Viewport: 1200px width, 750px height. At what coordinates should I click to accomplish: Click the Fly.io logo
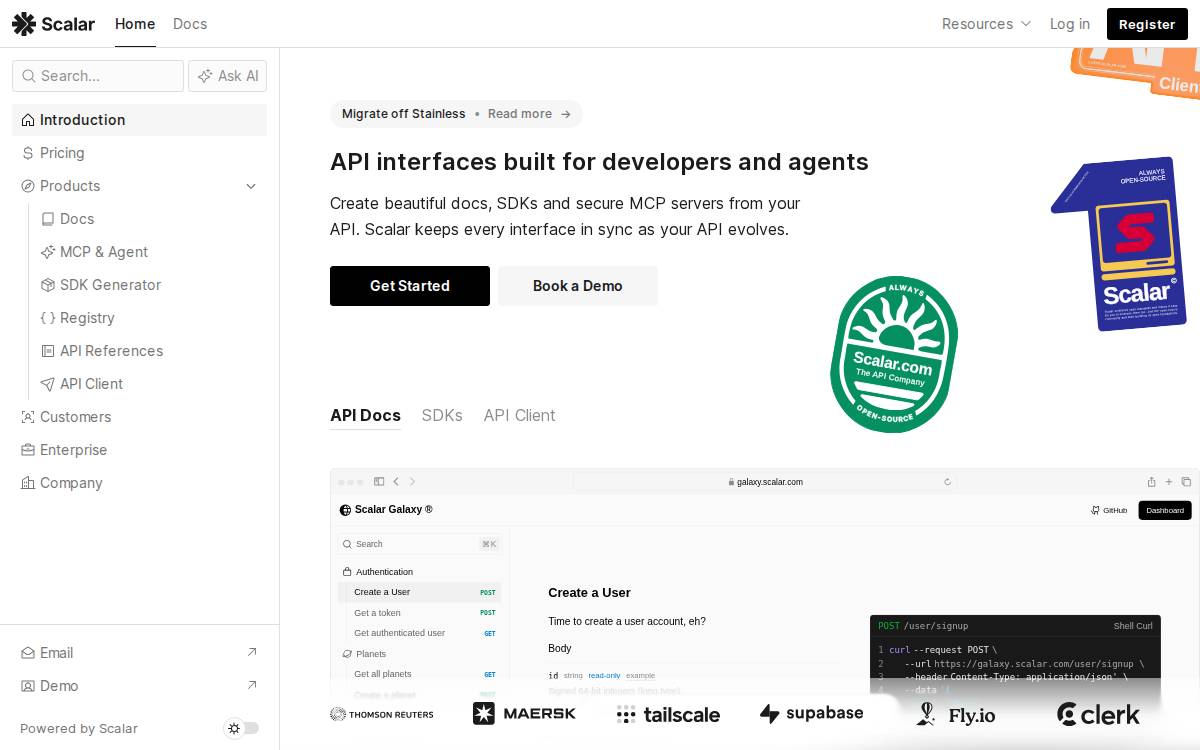pyautogui.click(x=956, y=714)
